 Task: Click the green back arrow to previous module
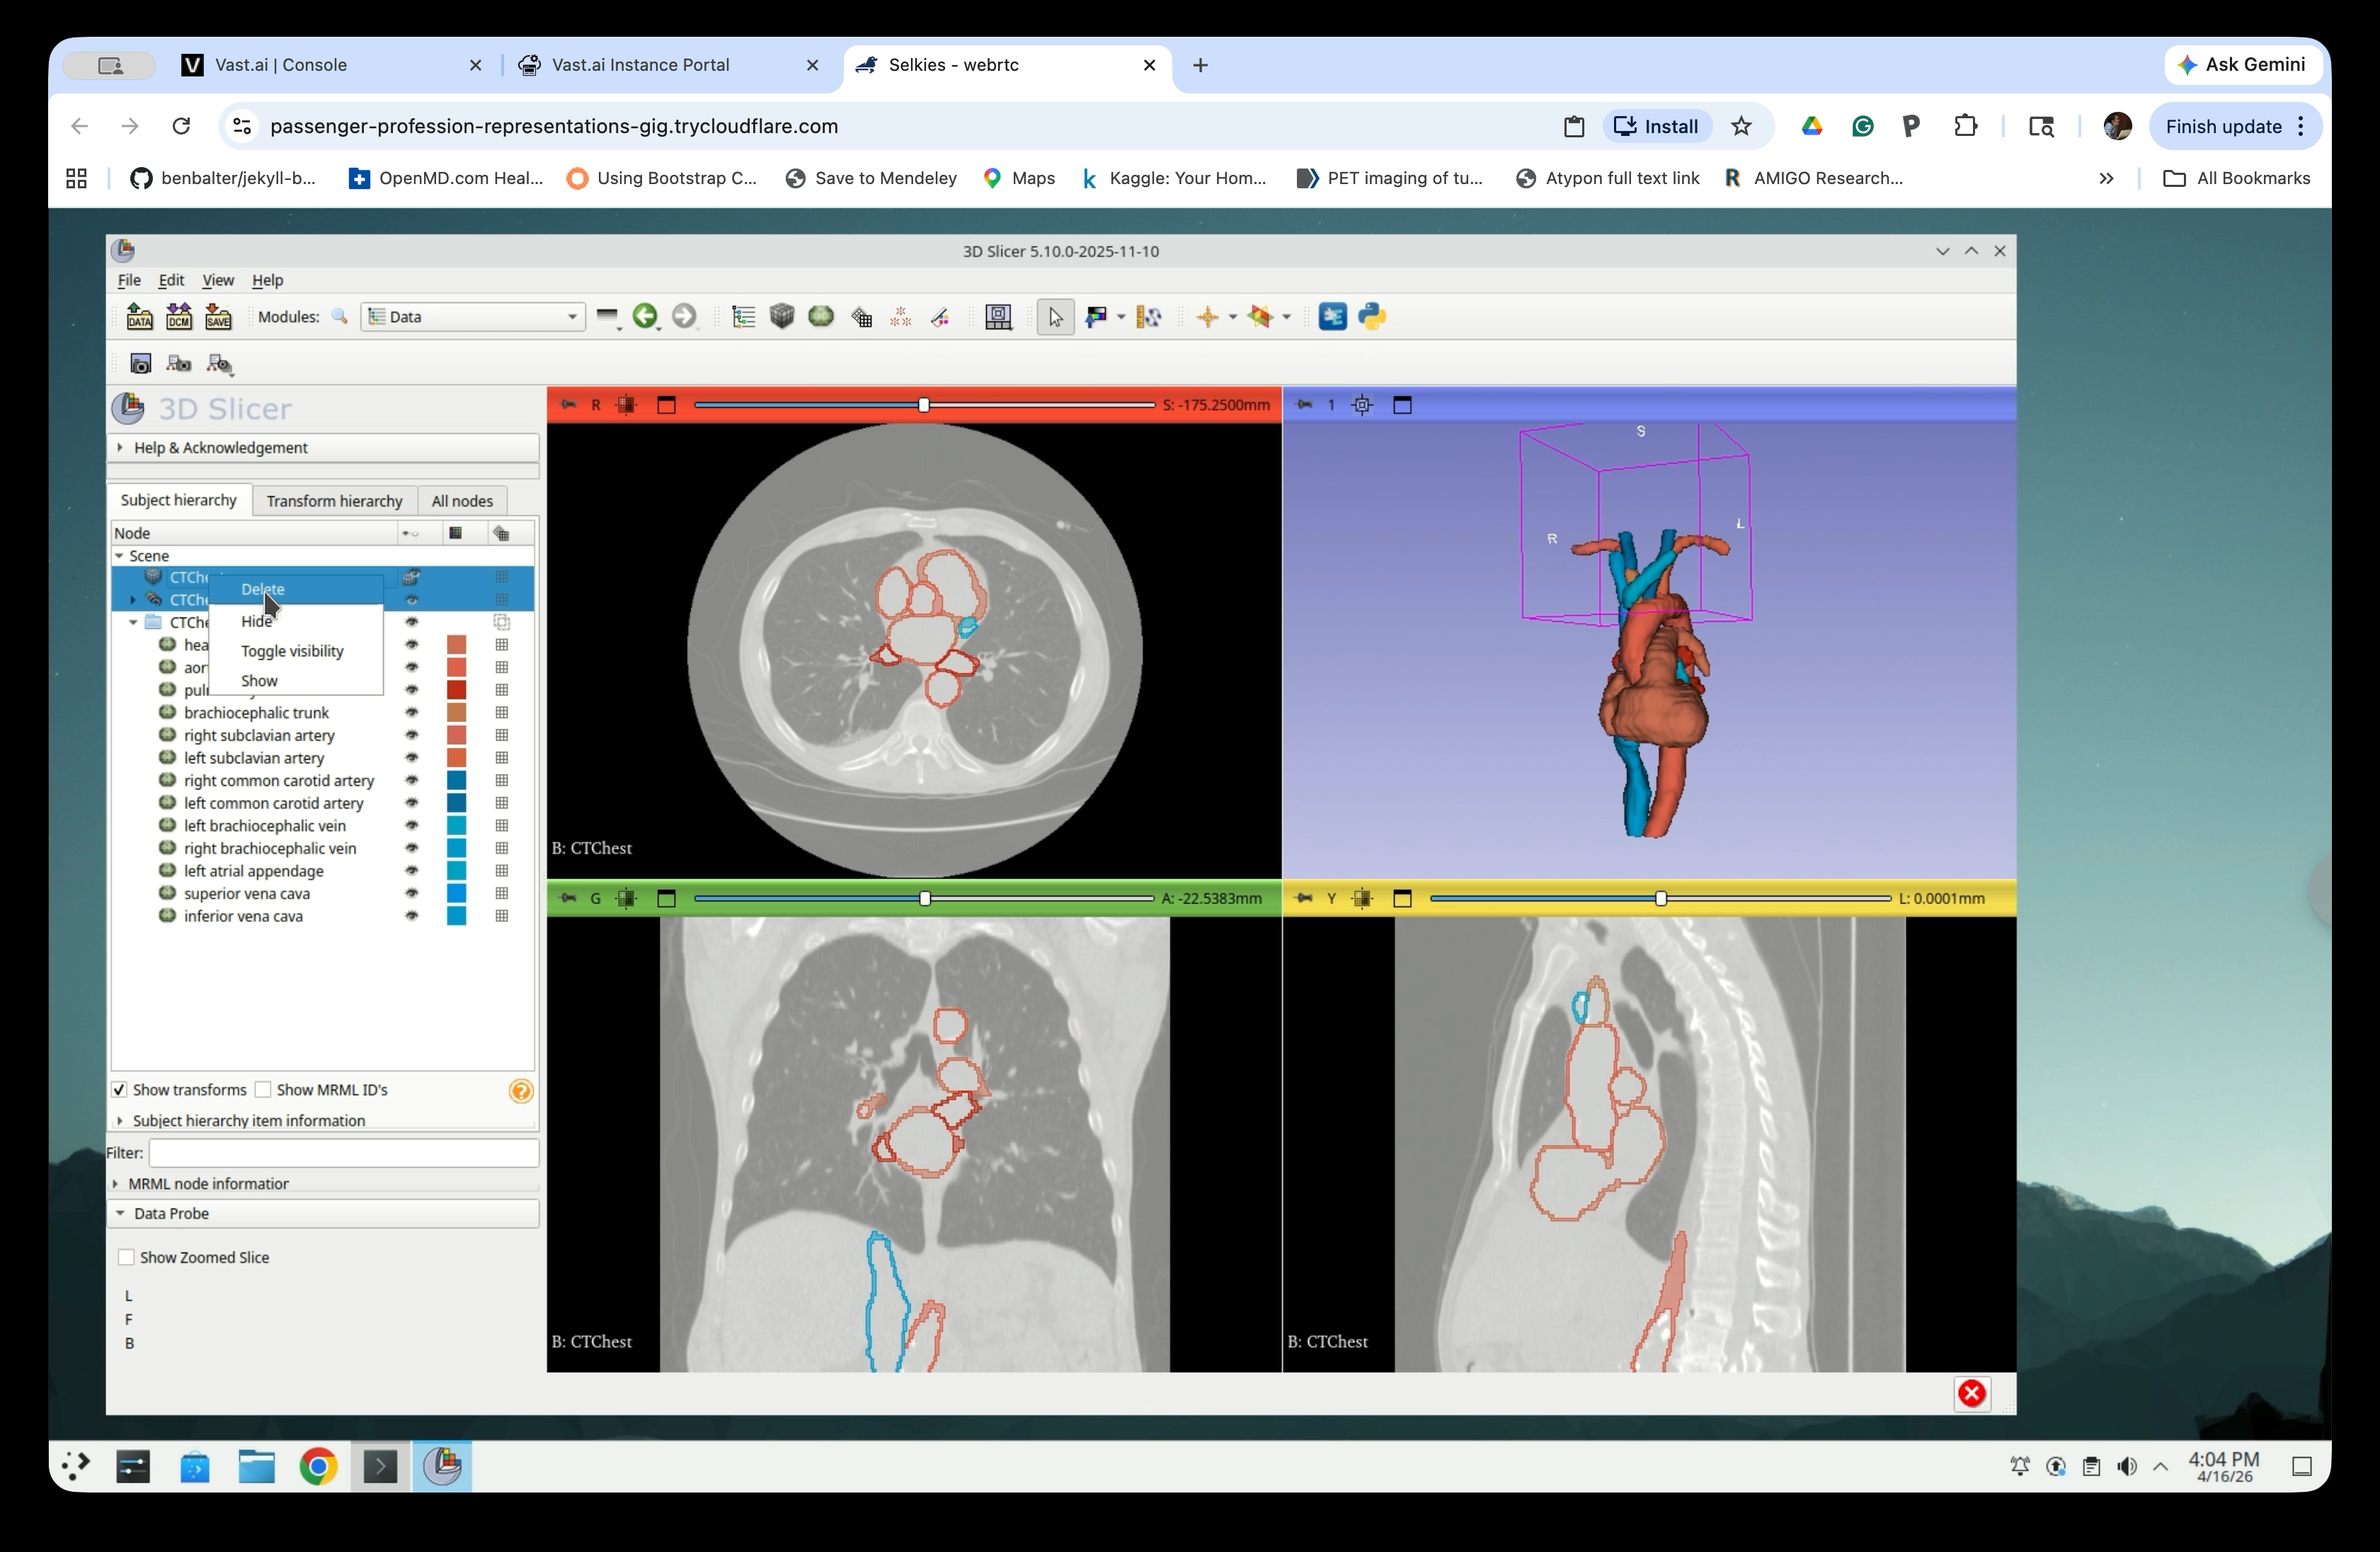(x=646, y=316)
